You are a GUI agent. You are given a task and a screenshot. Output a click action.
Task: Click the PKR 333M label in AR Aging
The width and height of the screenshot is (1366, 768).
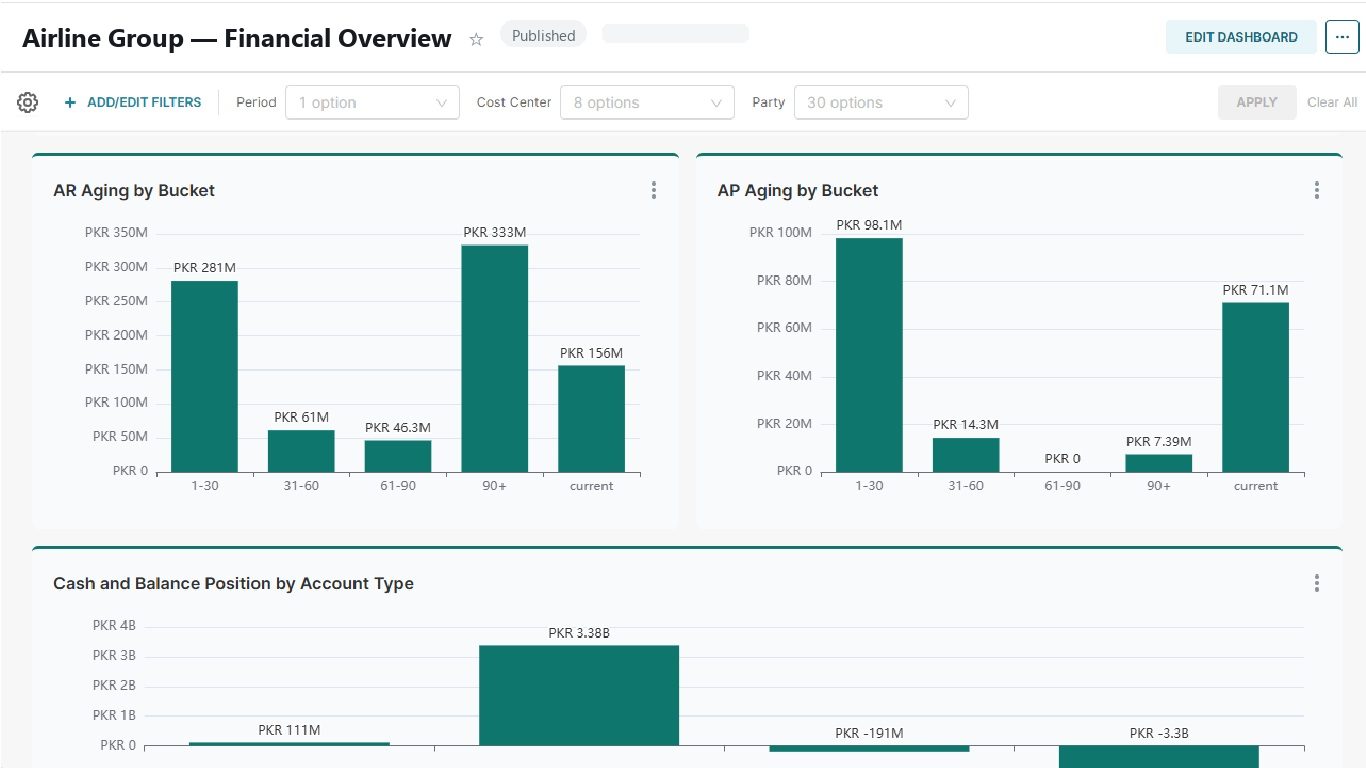(x=494, y=232)
